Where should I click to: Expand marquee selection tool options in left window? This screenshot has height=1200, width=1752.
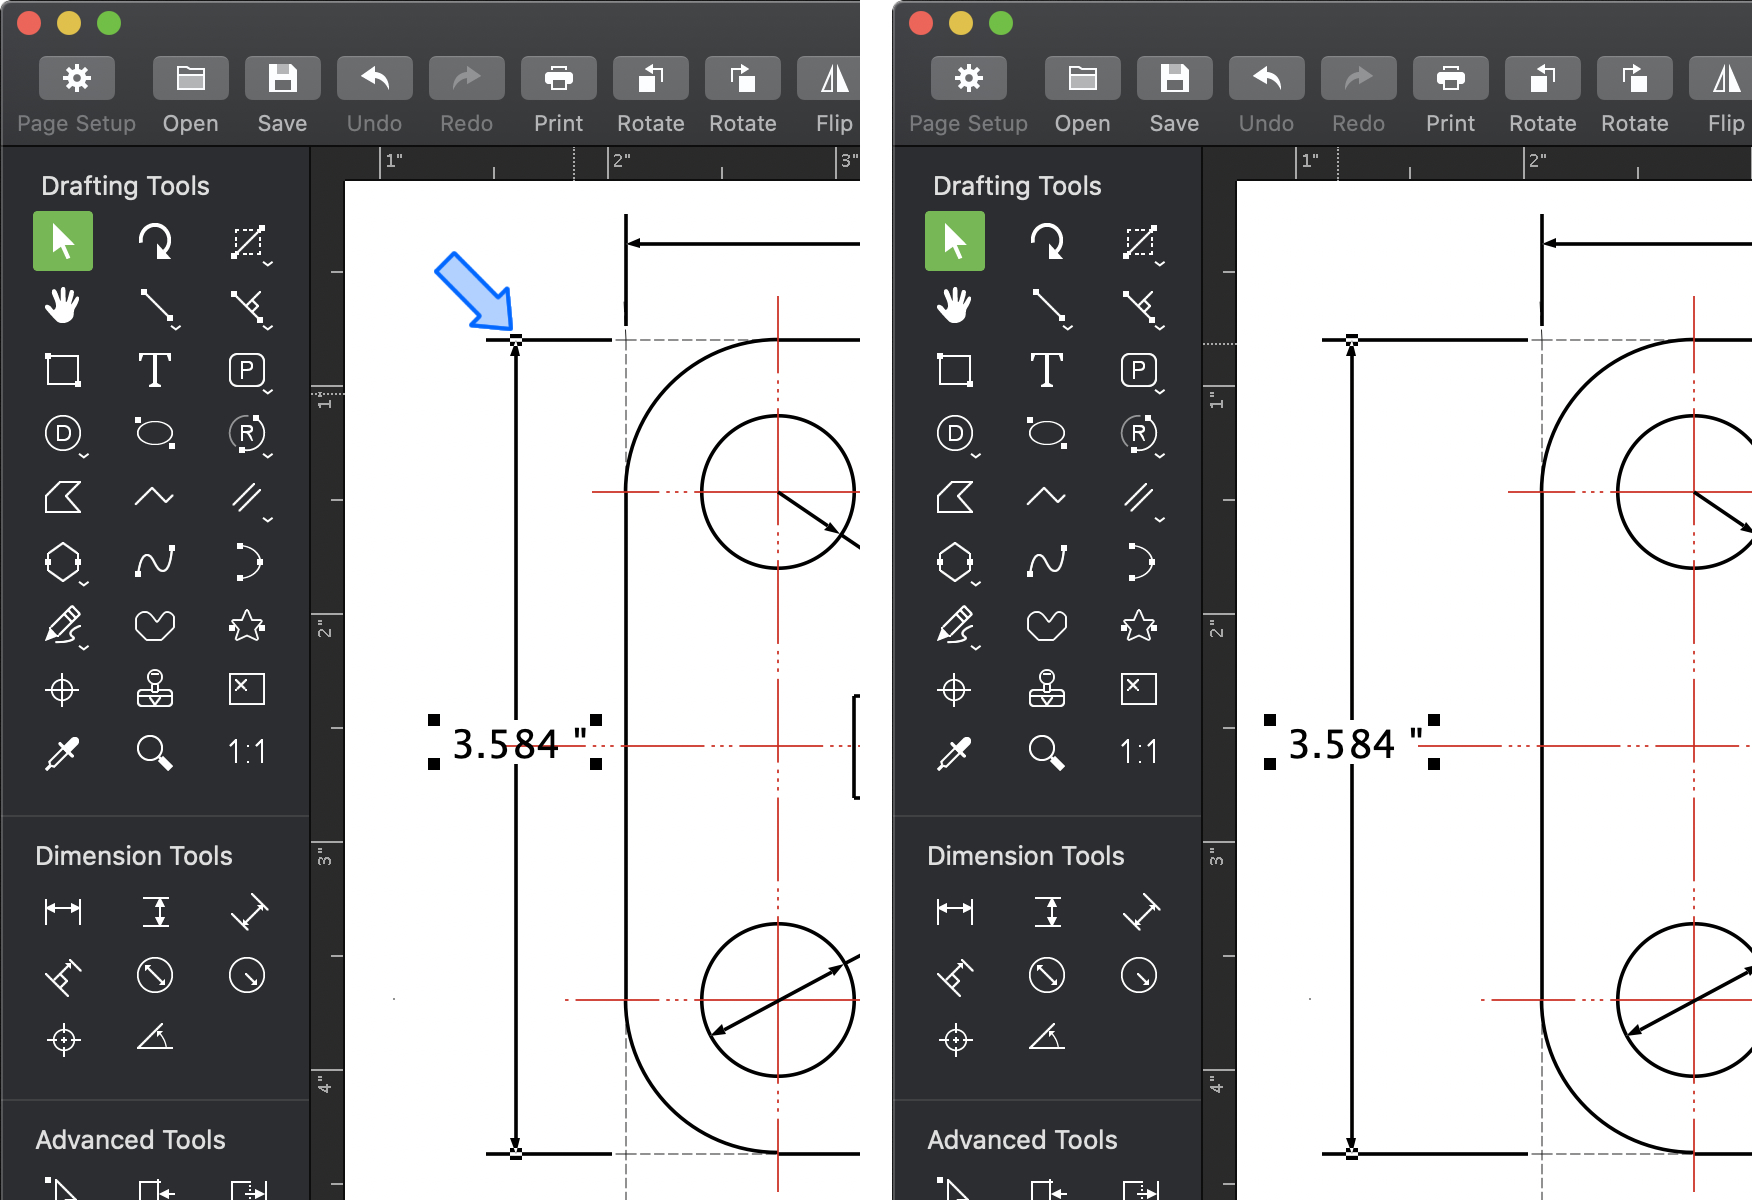[x=268, y=264]
